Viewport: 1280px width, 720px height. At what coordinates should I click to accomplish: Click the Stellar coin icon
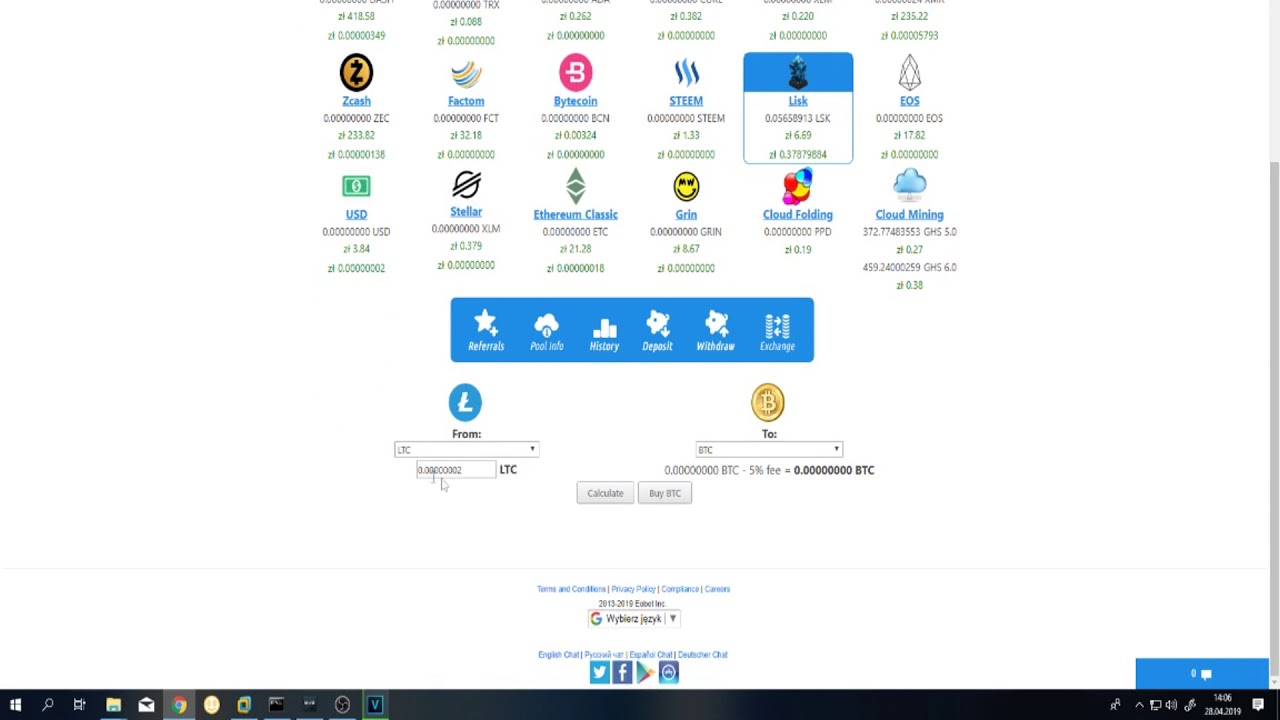click(466, 185)
